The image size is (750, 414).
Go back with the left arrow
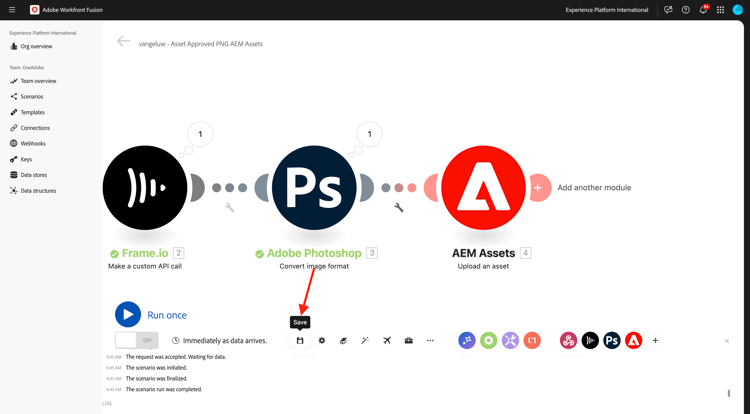(x=123, y=42)
